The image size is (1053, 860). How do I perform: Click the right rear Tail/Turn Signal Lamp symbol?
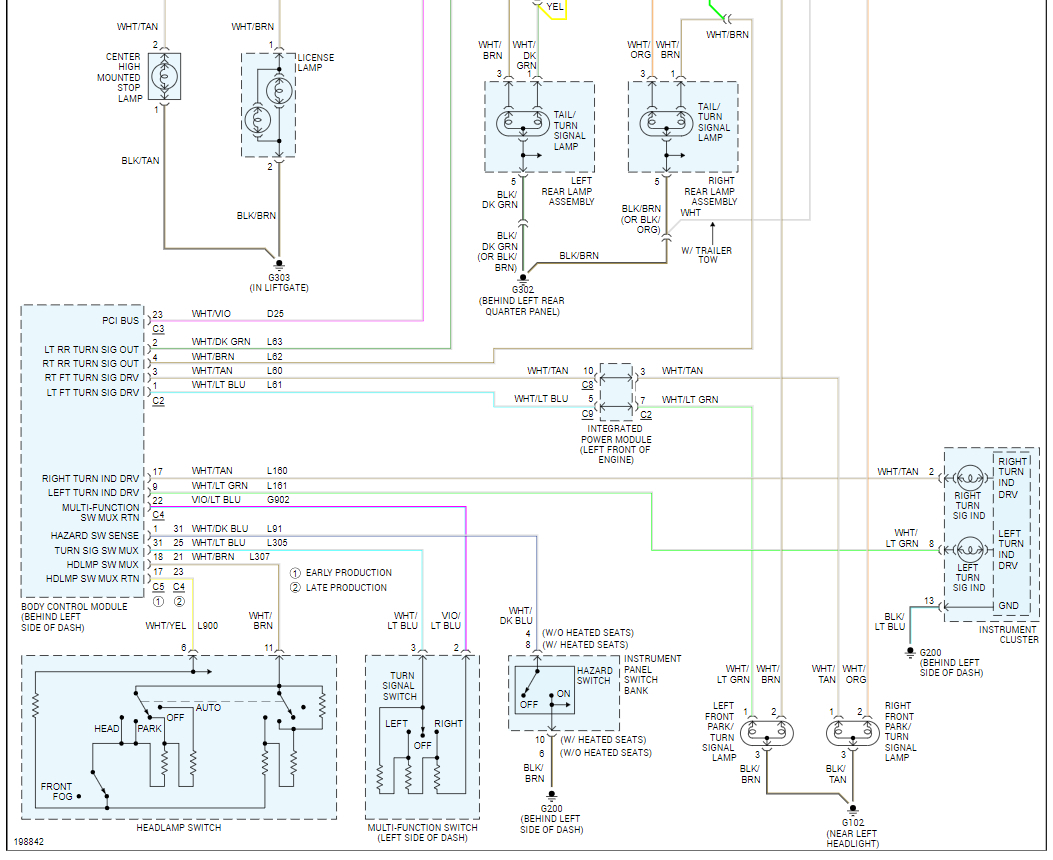coord(666,123)
